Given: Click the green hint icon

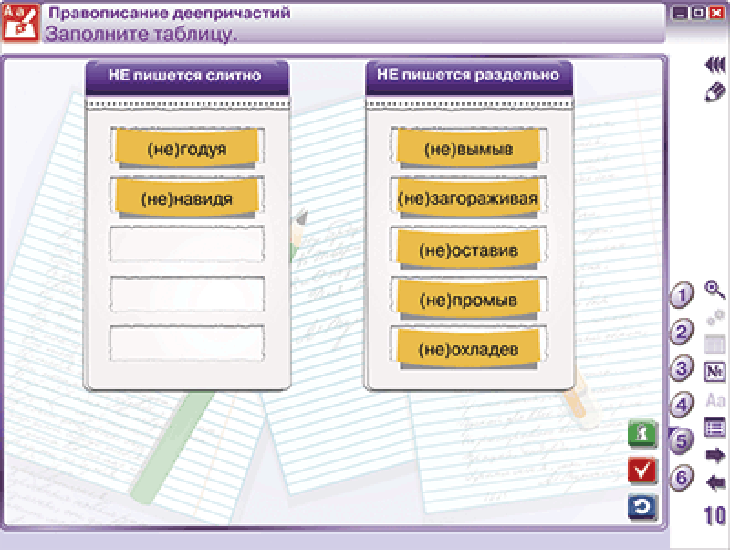Looking at the screenshot, I should click(x=640, y=435).
